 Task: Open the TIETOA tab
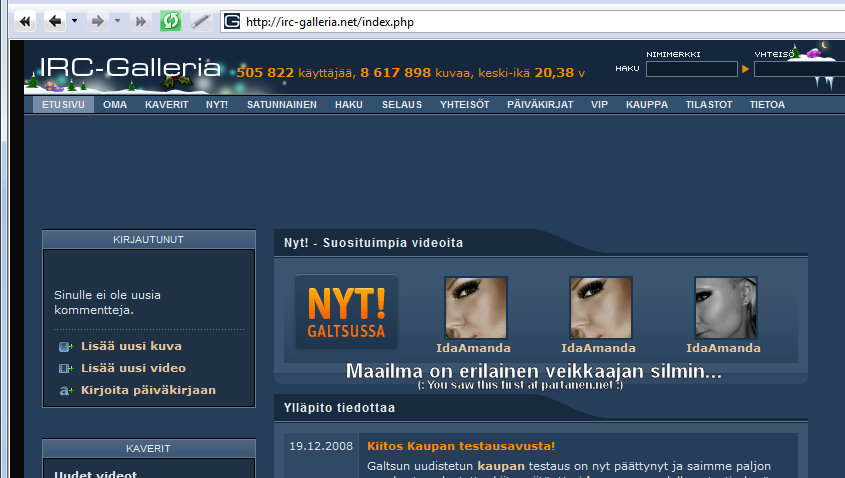tap(767, 105)
